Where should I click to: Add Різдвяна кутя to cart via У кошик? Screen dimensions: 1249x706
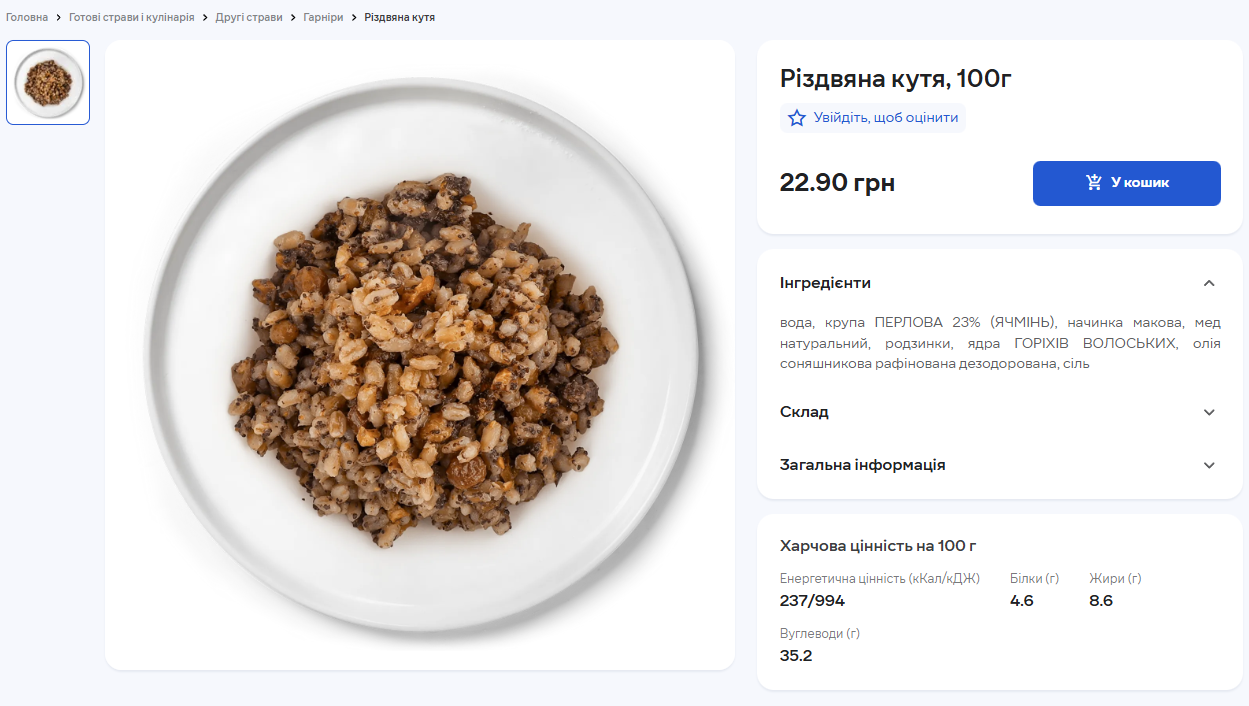pos(1127,183)
